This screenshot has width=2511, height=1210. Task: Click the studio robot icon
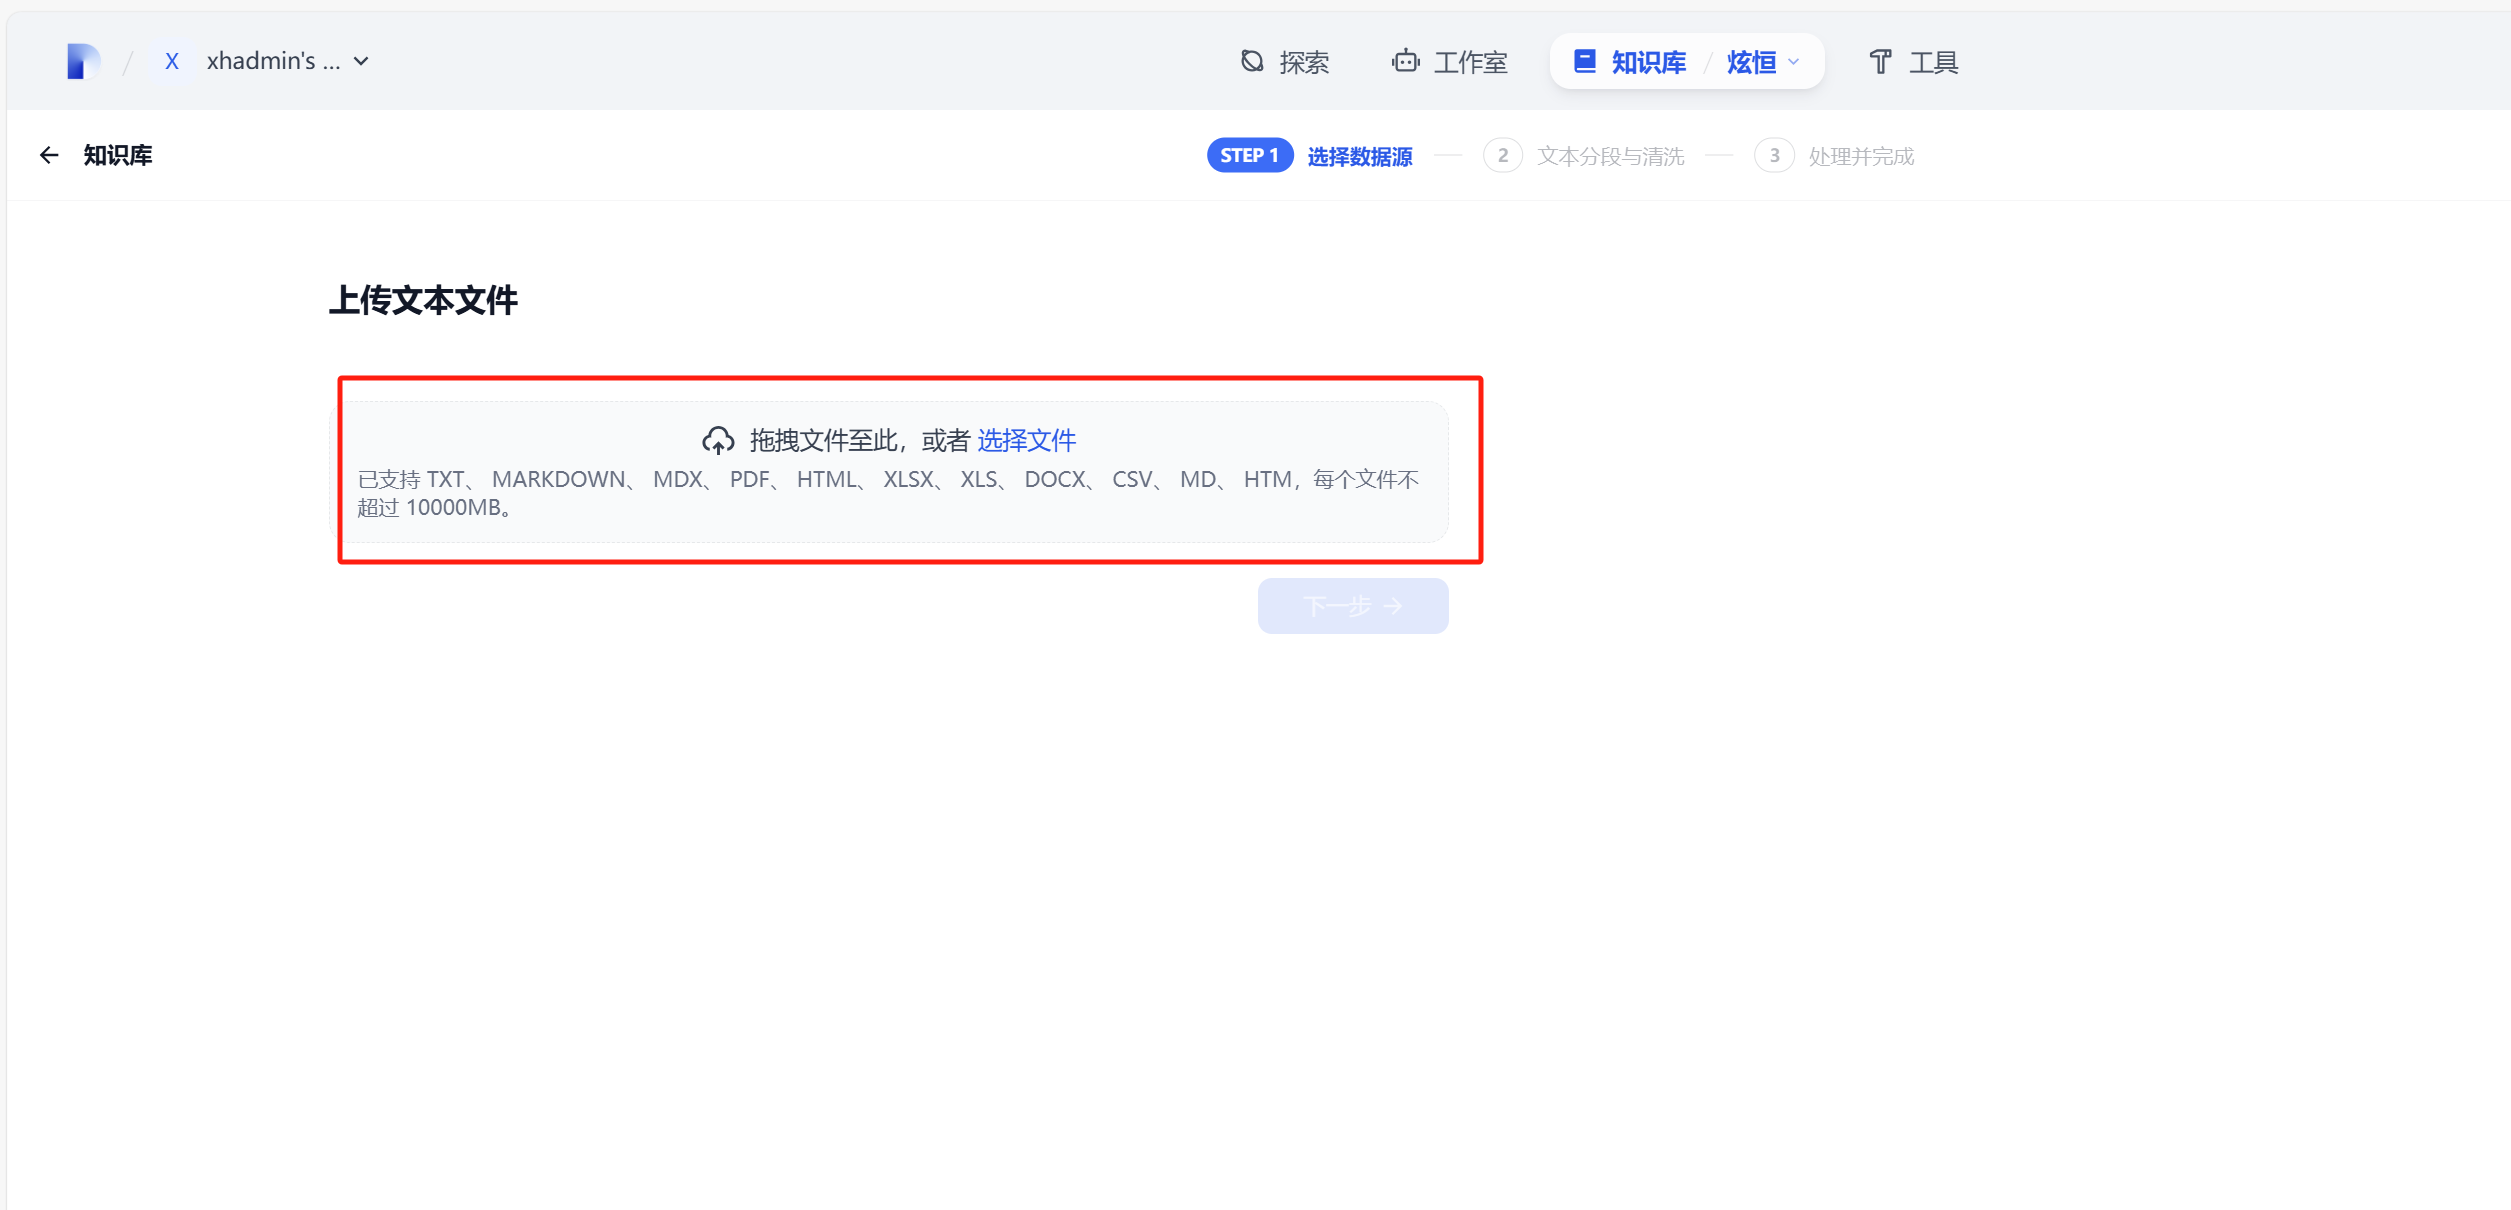[x=1405, y=61]
